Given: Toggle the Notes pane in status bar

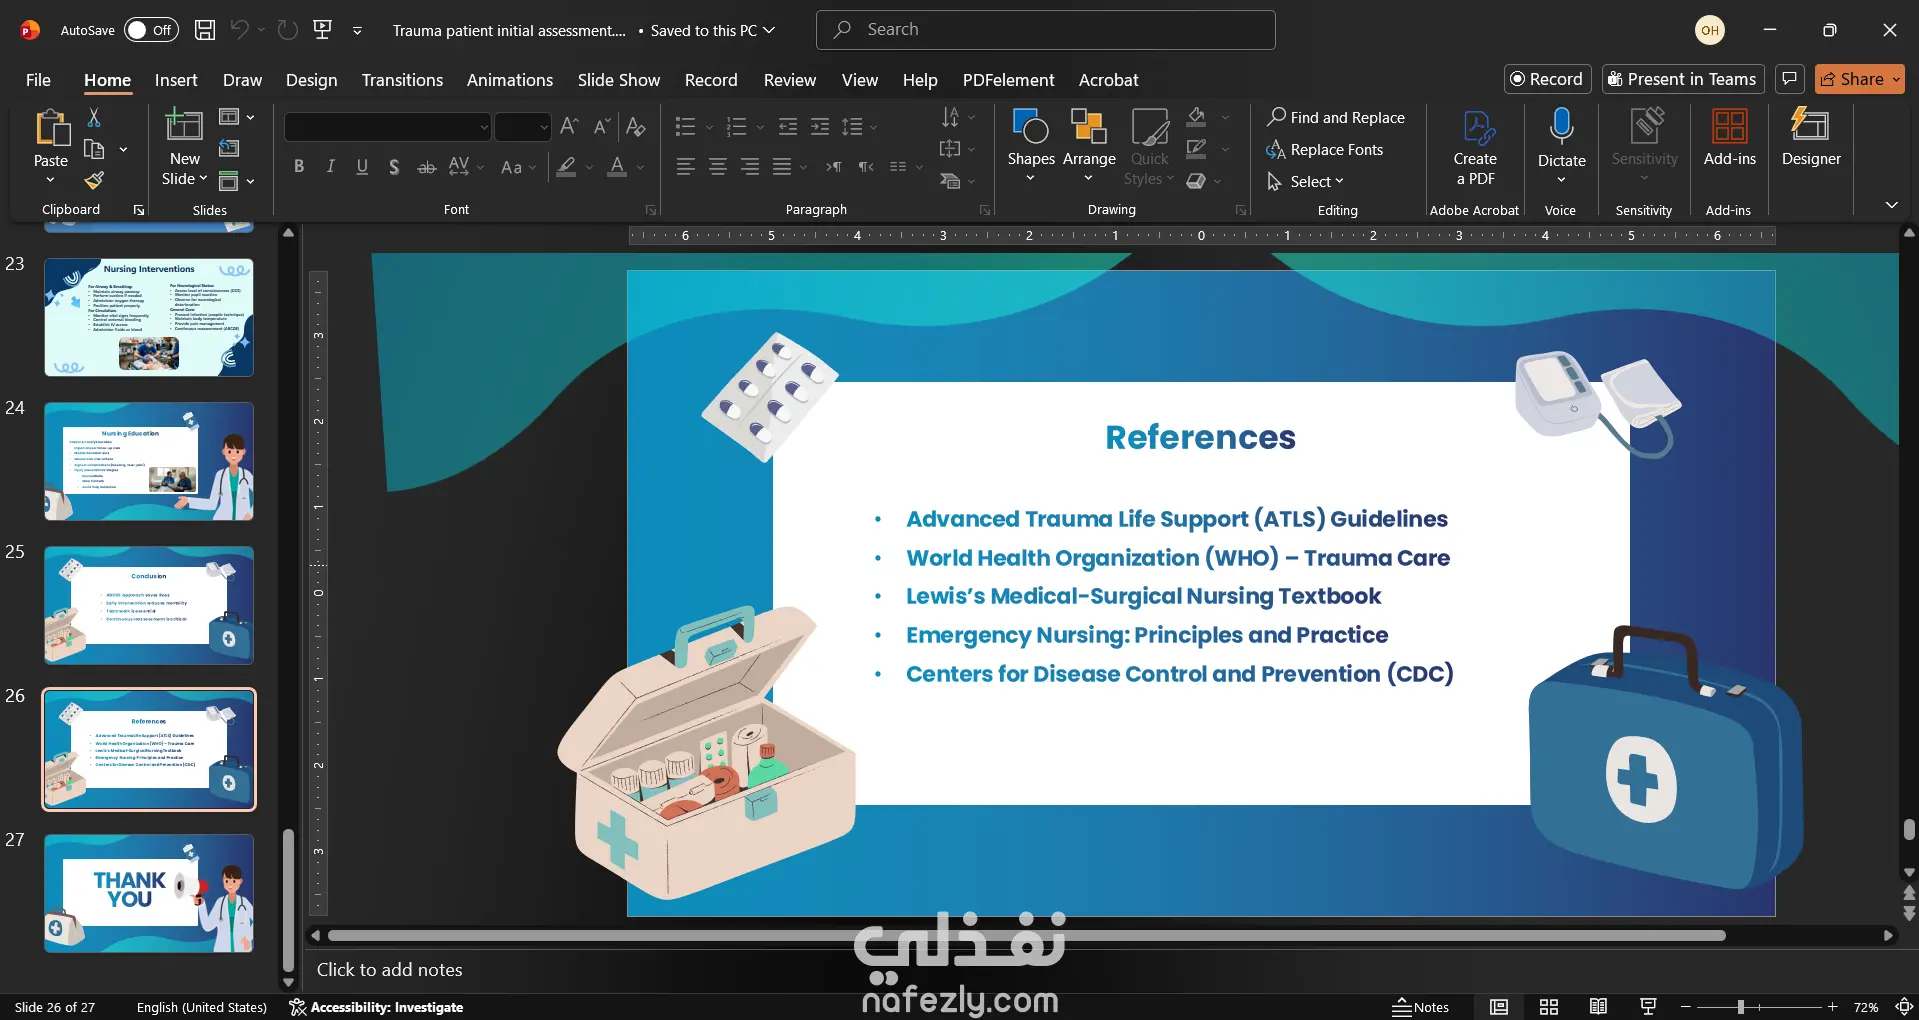Looking at the screenshot, I should 1421,1007.
